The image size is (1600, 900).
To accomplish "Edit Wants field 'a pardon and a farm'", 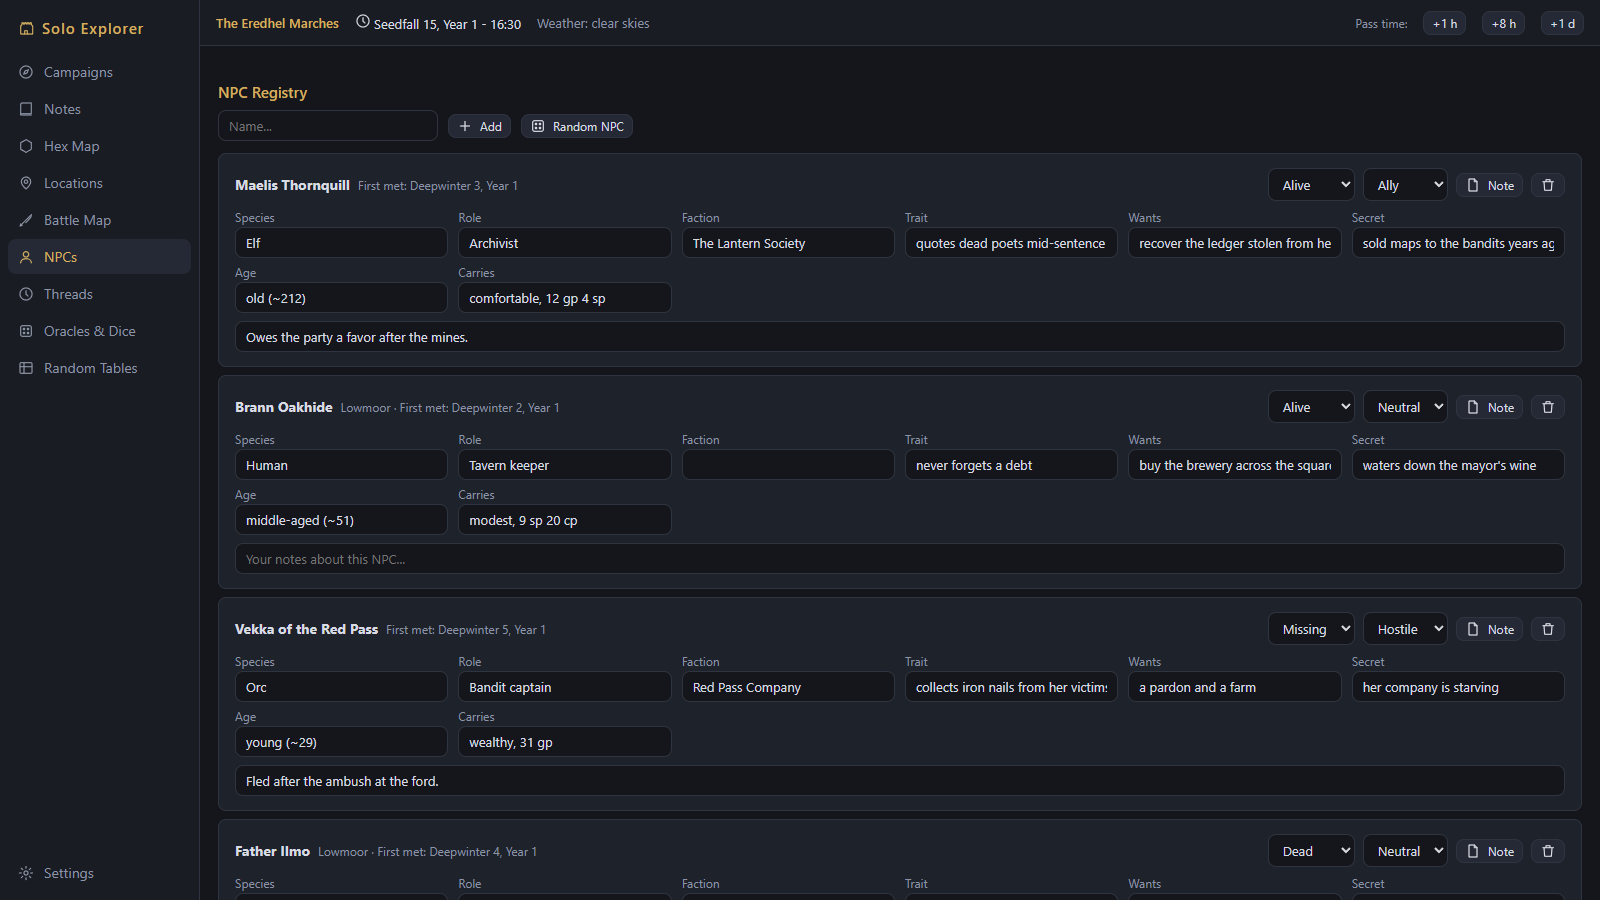I will click(x=1235, y=687).
